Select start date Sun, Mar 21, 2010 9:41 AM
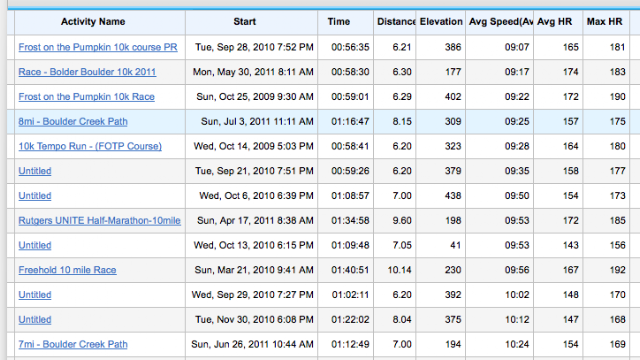640x360 pixels. tap(254, 270)
